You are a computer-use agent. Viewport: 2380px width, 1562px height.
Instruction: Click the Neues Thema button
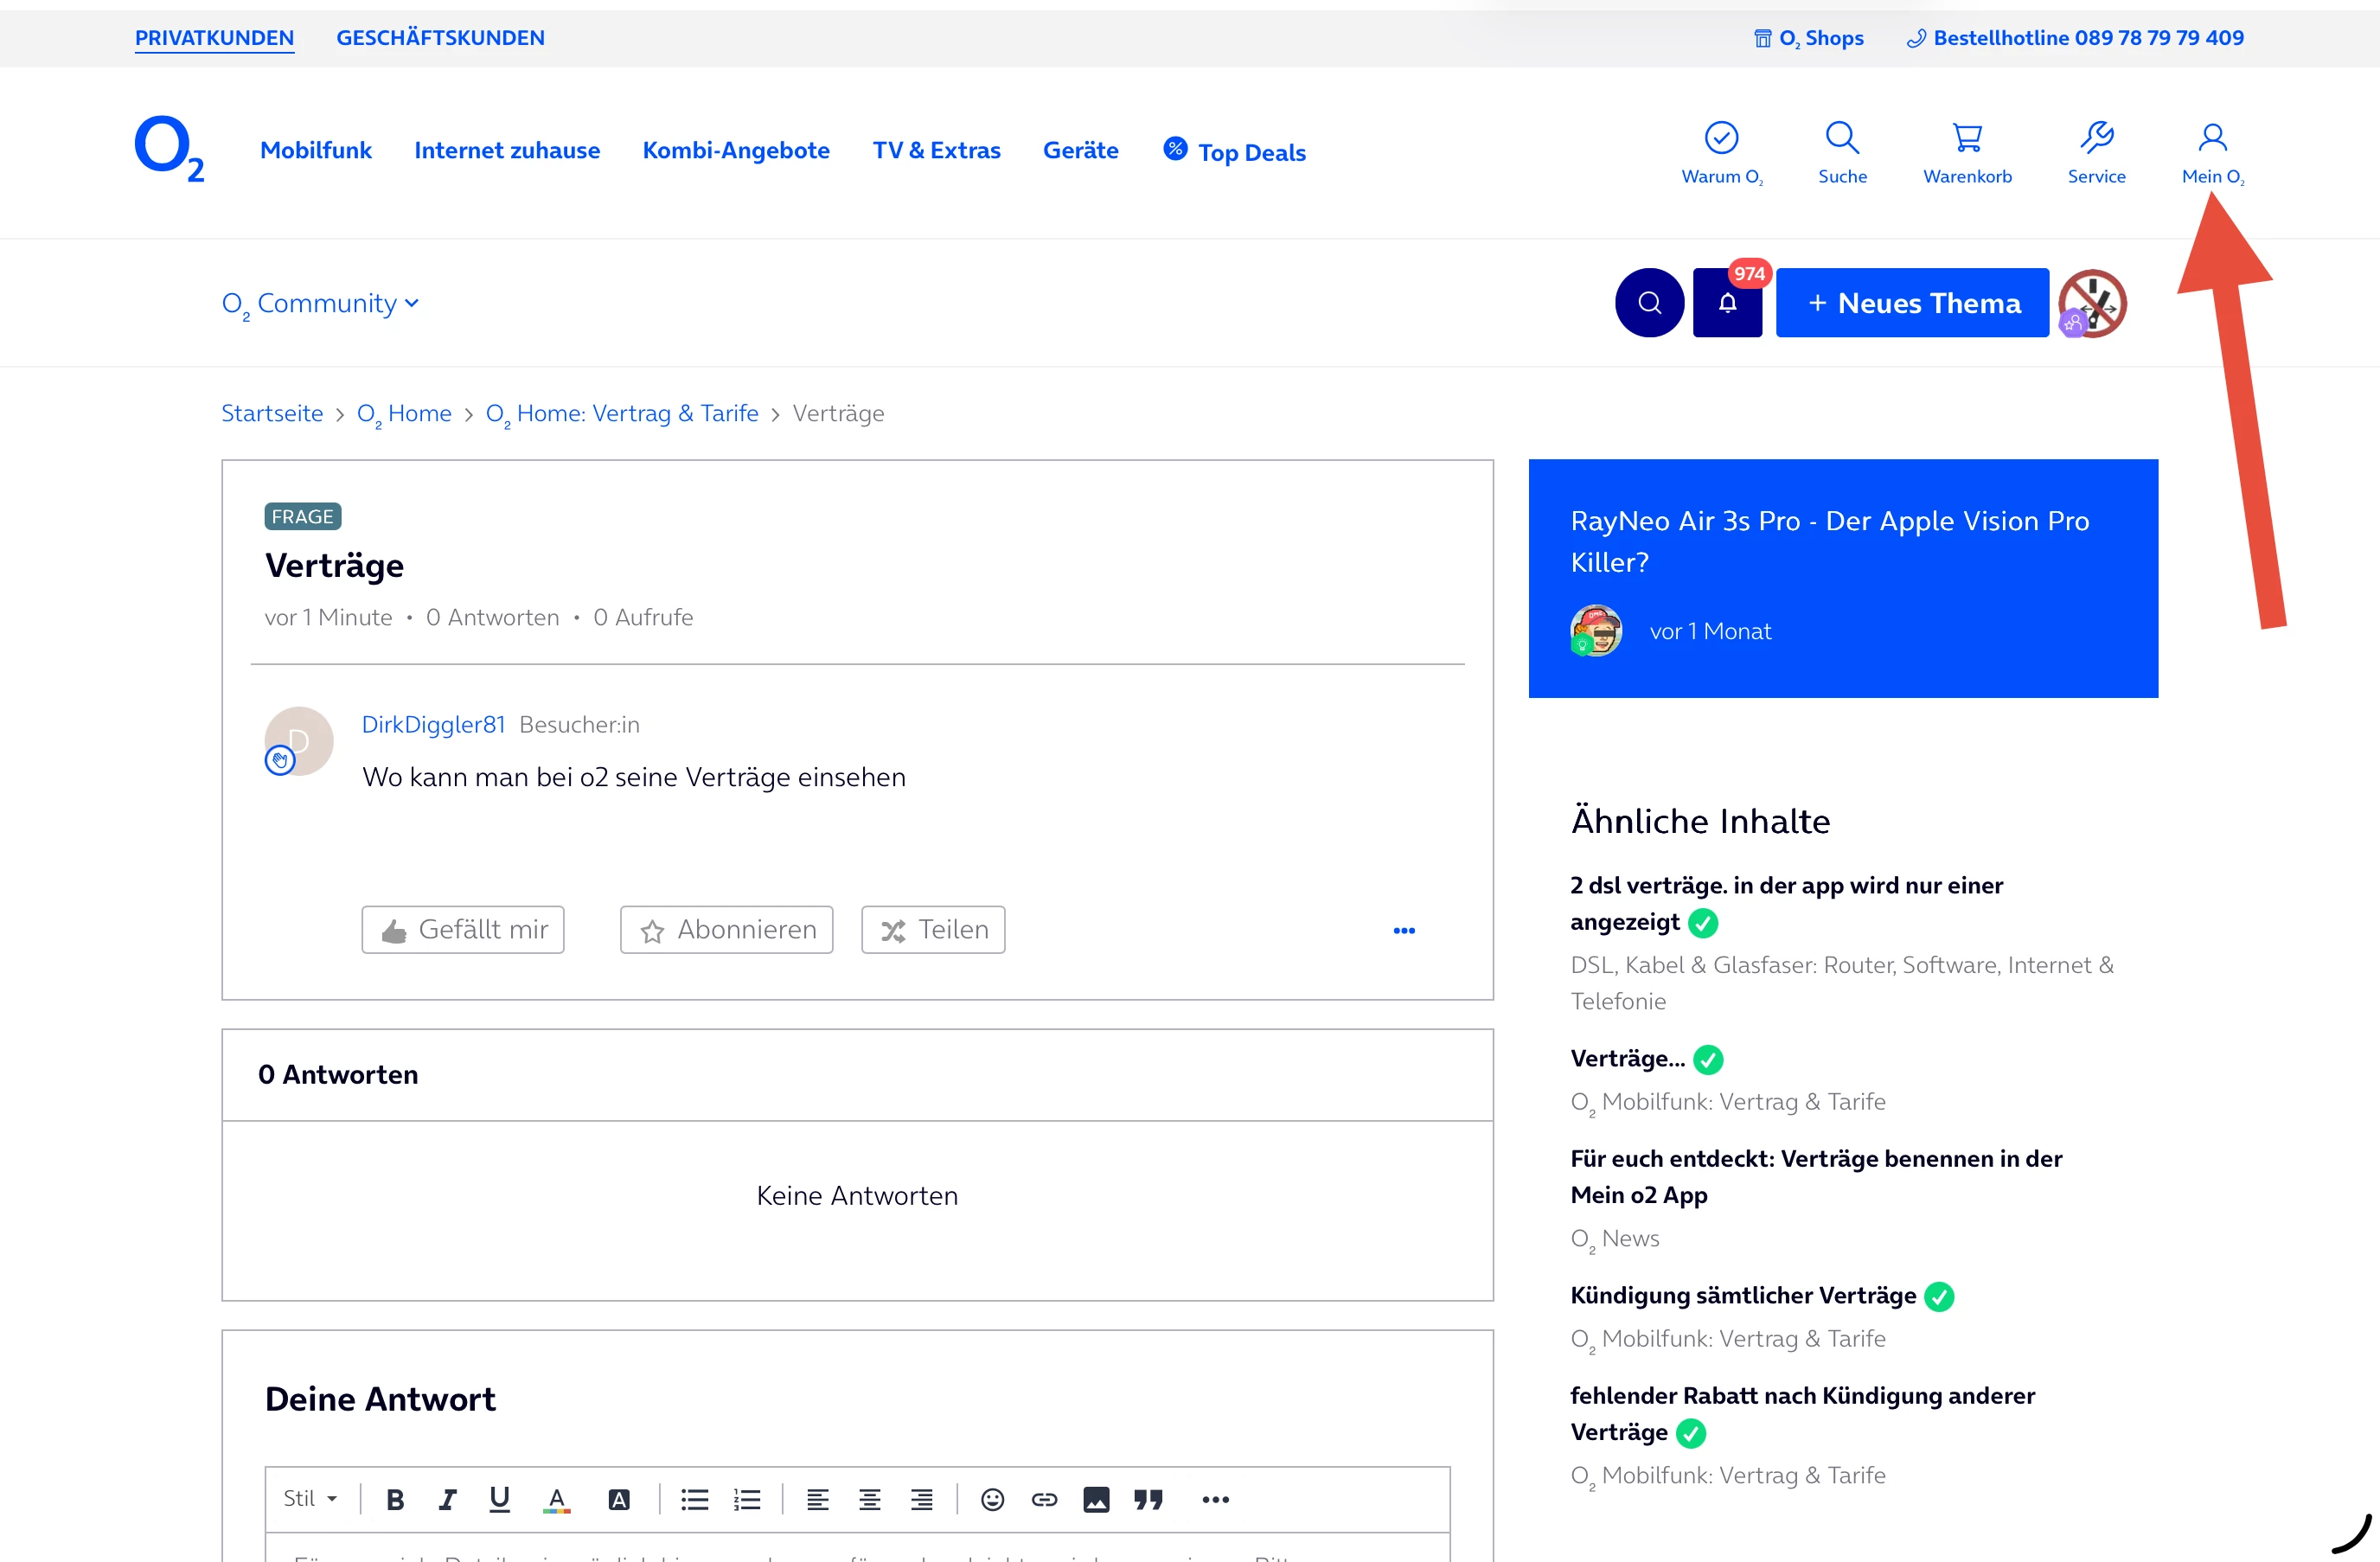[1912, 303]
